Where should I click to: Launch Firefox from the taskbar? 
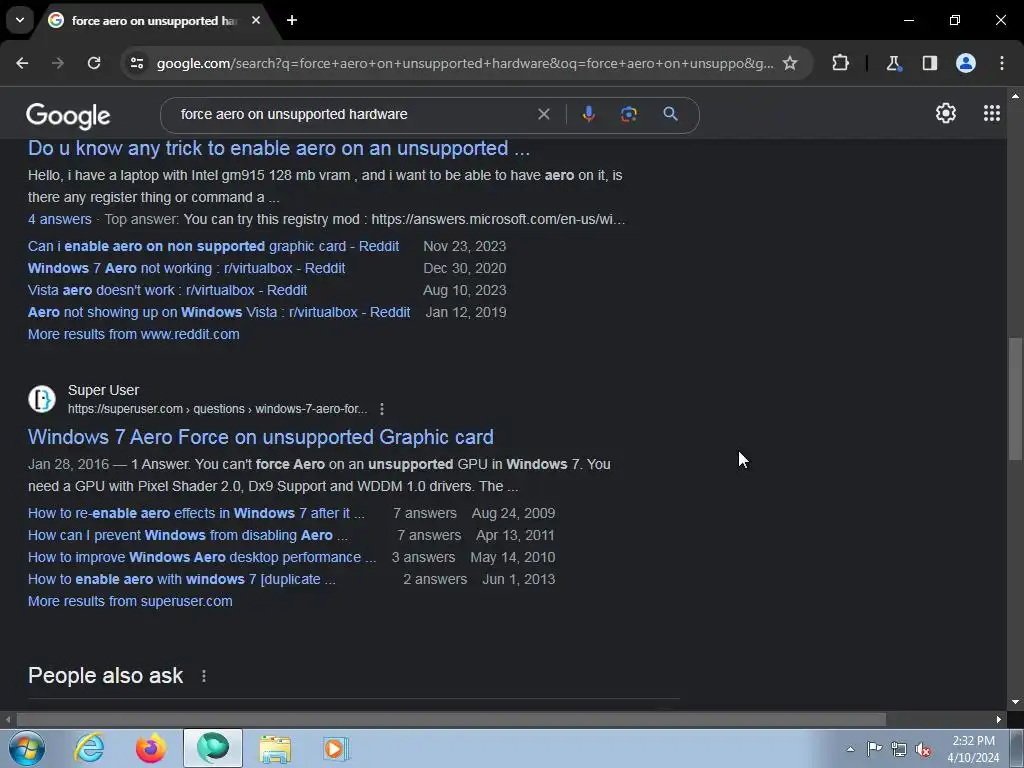point(151,748)
